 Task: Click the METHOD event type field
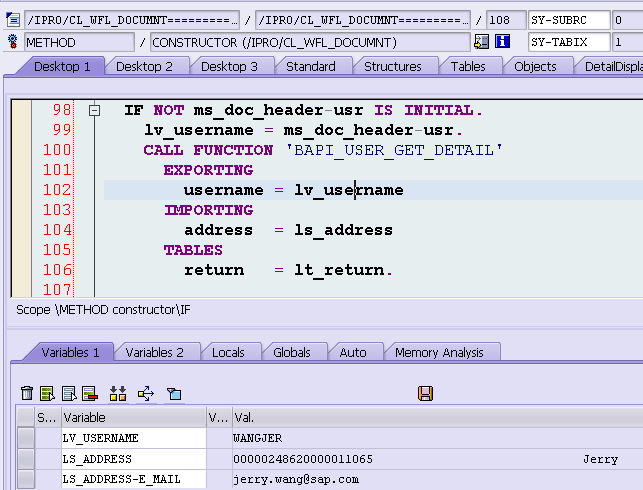tap(79, 42)
